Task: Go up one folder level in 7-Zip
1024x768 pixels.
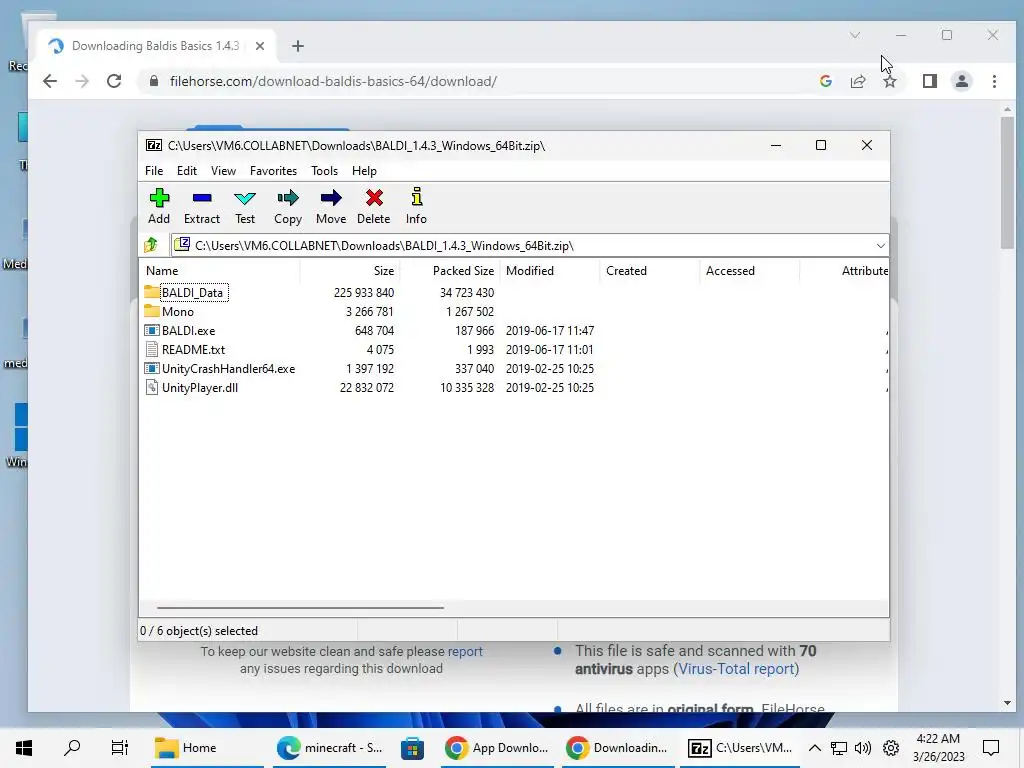Action: pyautogui.click(x=152, y=246)
